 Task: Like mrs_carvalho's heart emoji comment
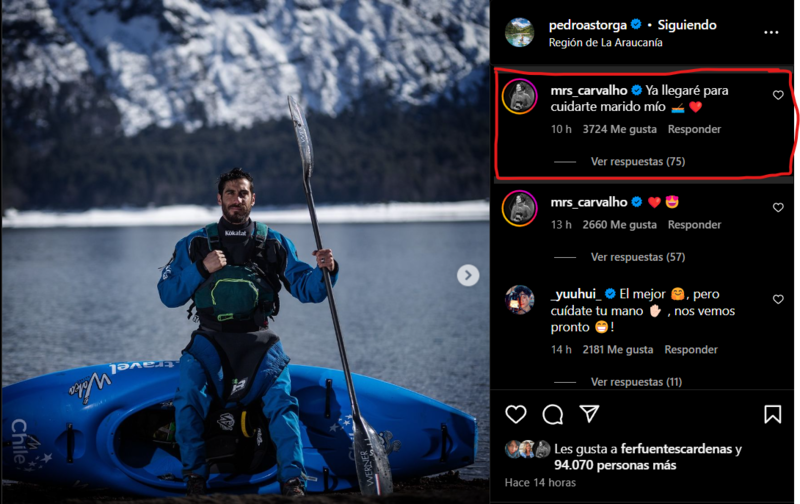pos(778,208)
